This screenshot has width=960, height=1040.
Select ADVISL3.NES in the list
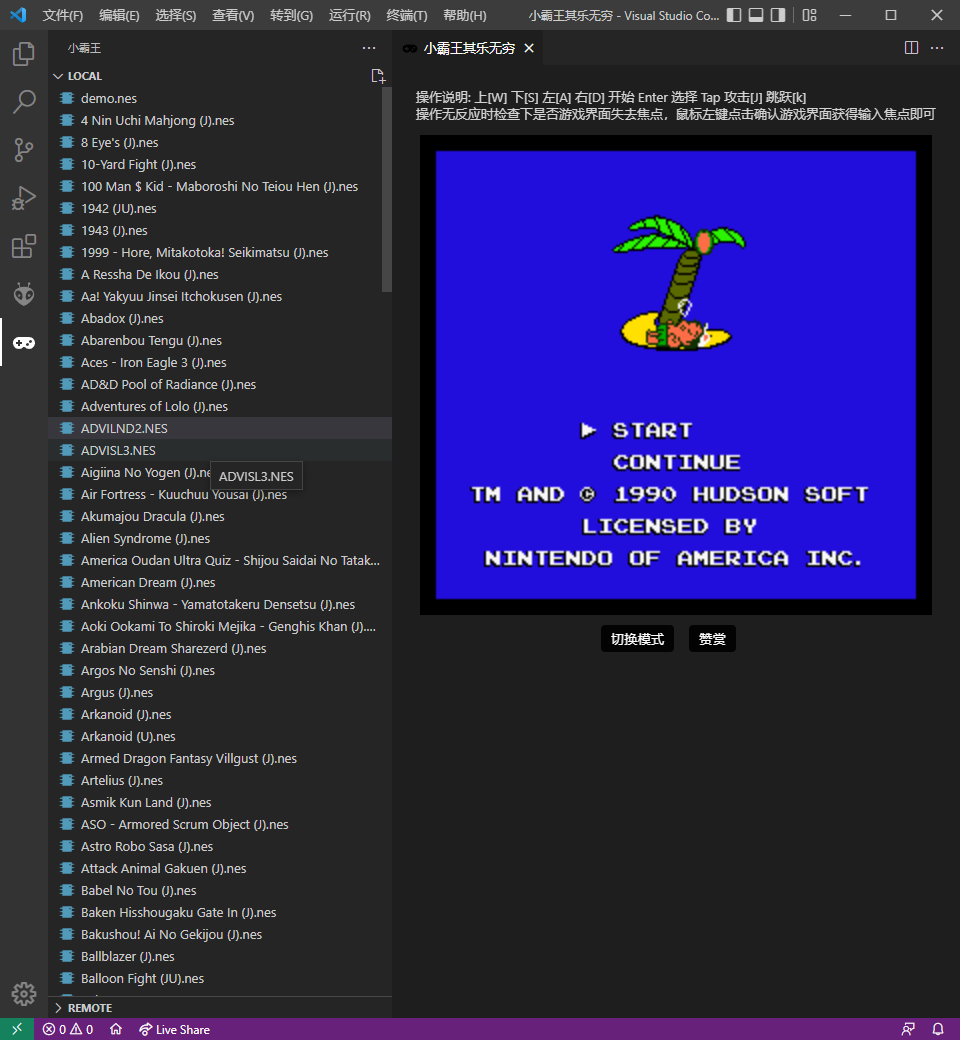[x=220, y=450]
